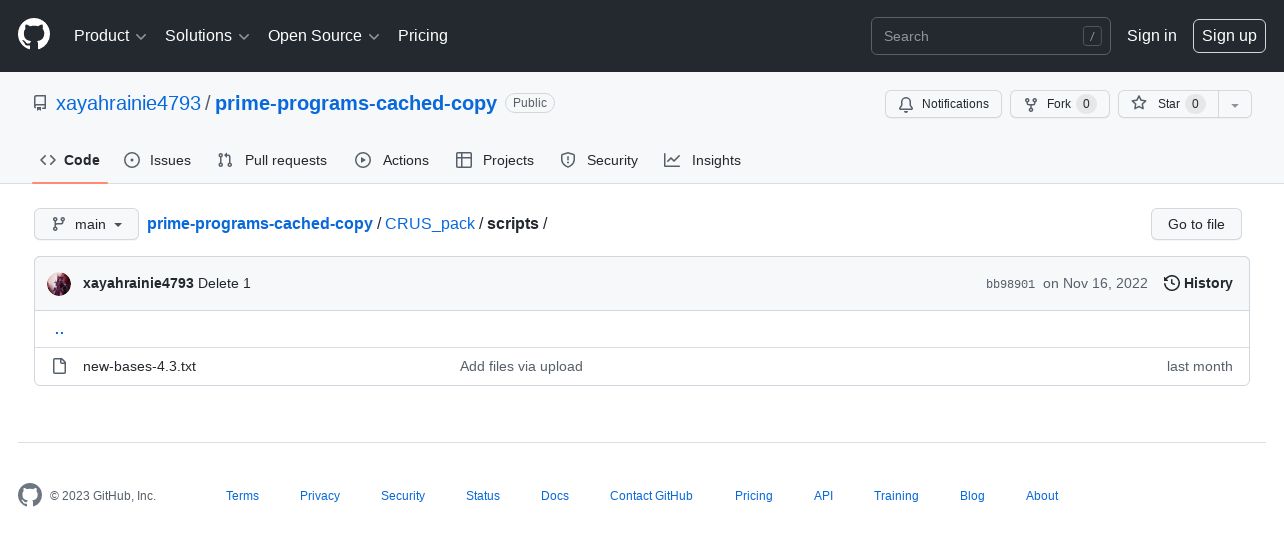Fork the repository

(x=1060, y=104)
